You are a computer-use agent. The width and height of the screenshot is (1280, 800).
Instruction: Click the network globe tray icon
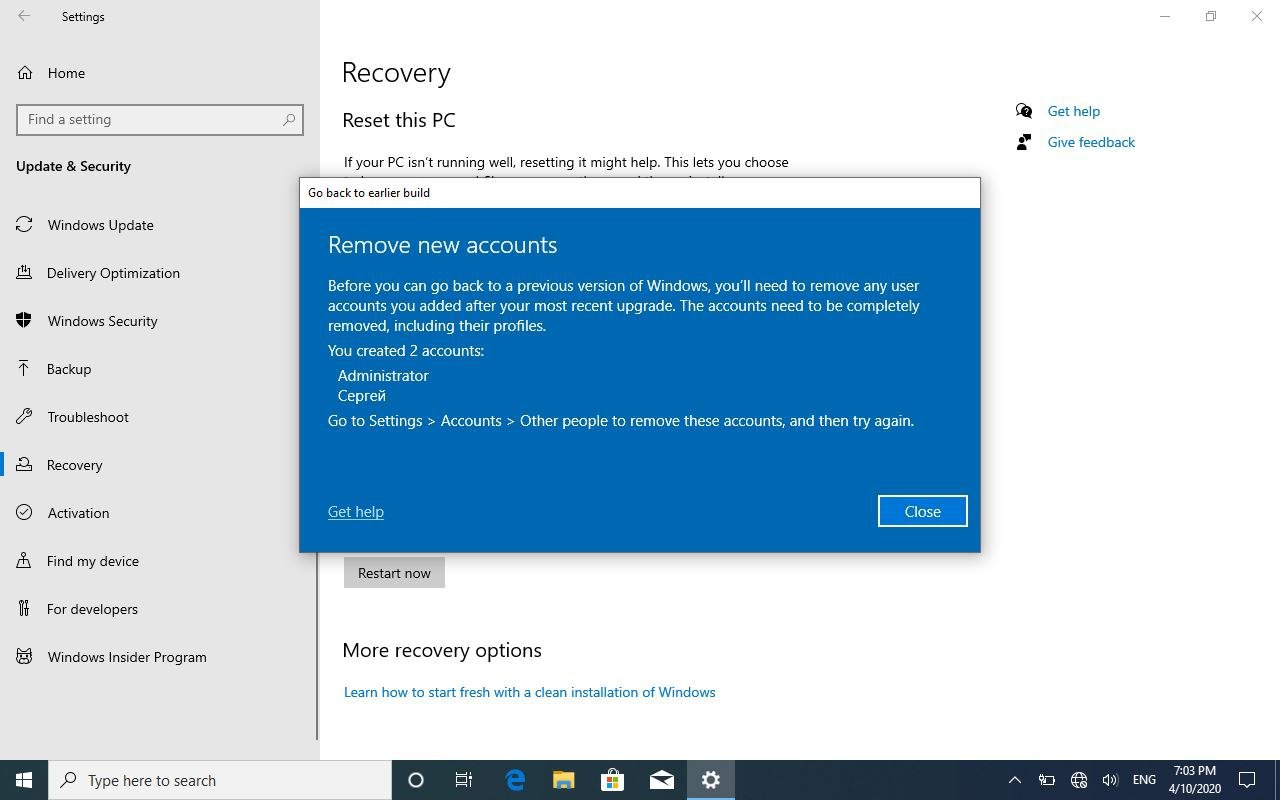1078,780
